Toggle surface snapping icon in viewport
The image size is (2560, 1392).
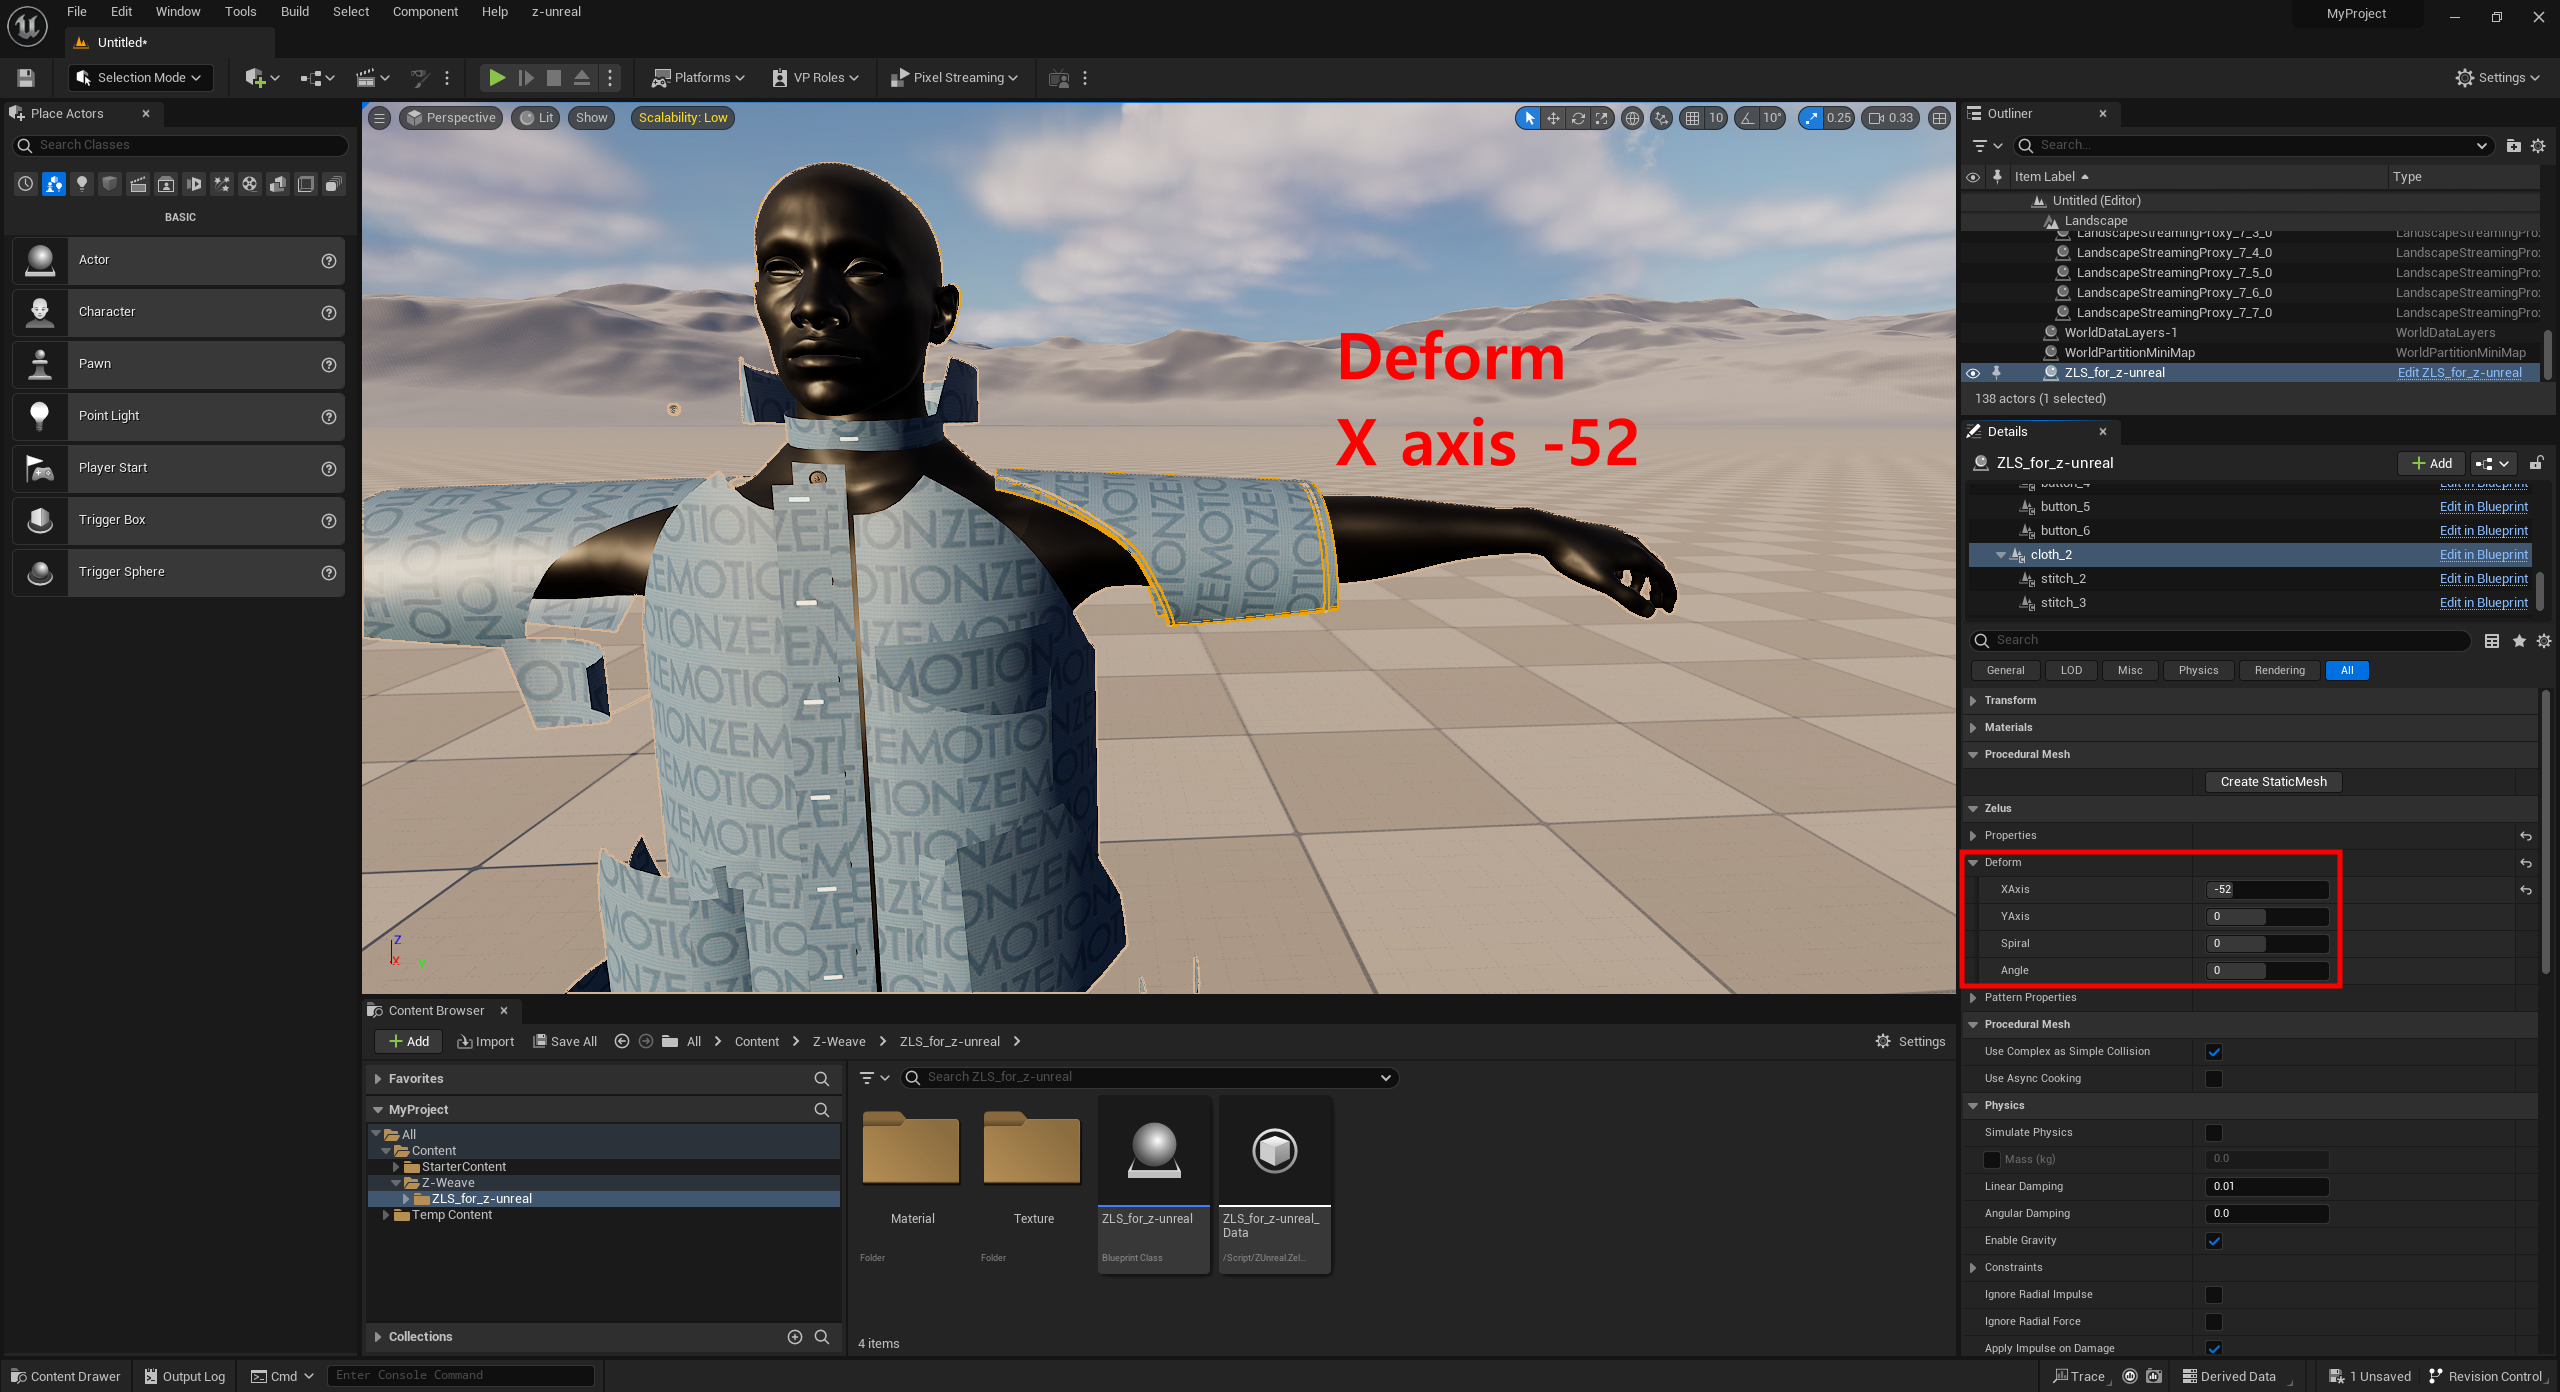[1661, 118]
